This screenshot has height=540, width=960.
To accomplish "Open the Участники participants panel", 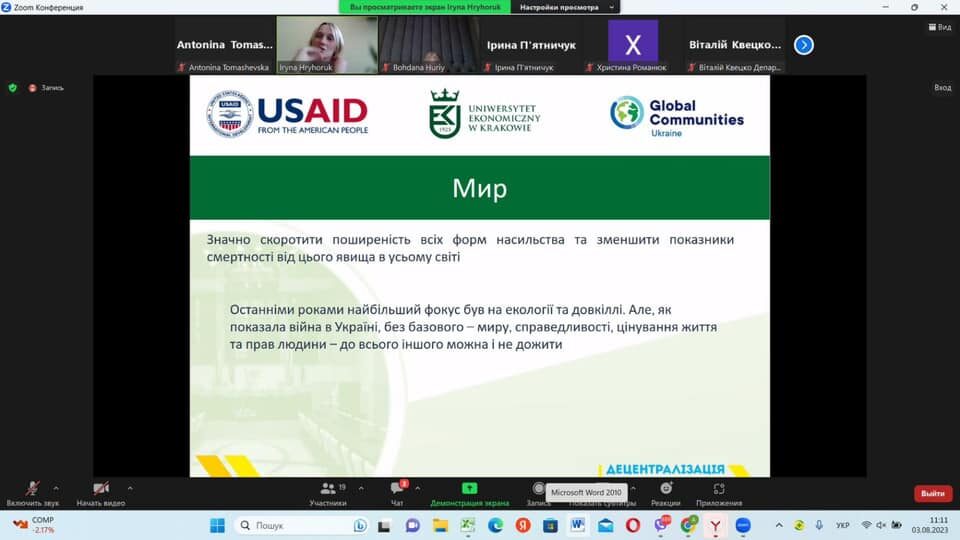I will tap(328, 490).
